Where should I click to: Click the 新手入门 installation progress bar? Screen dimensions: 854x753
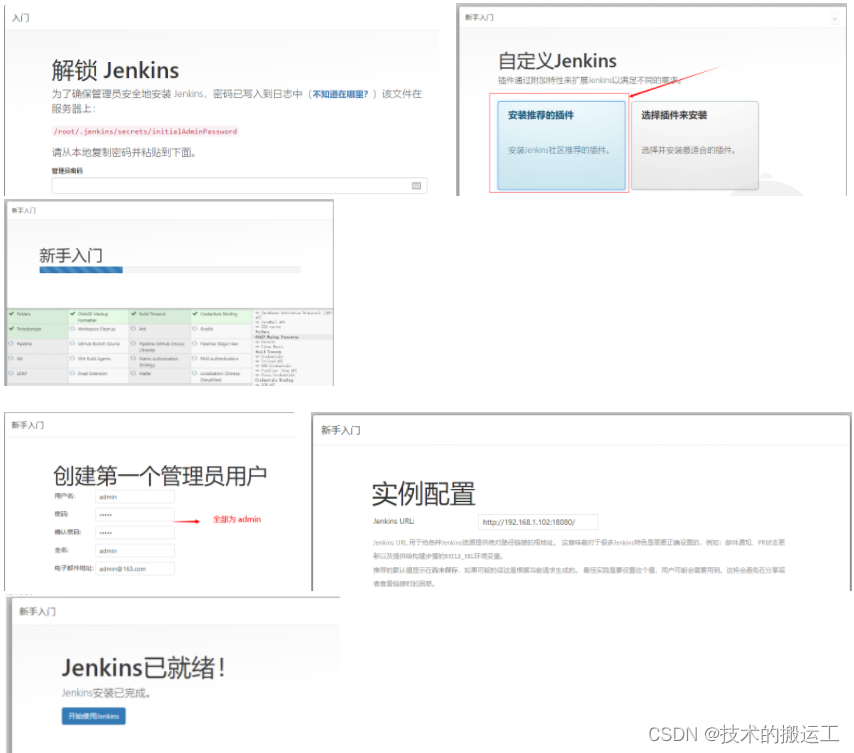click(170, 270)
